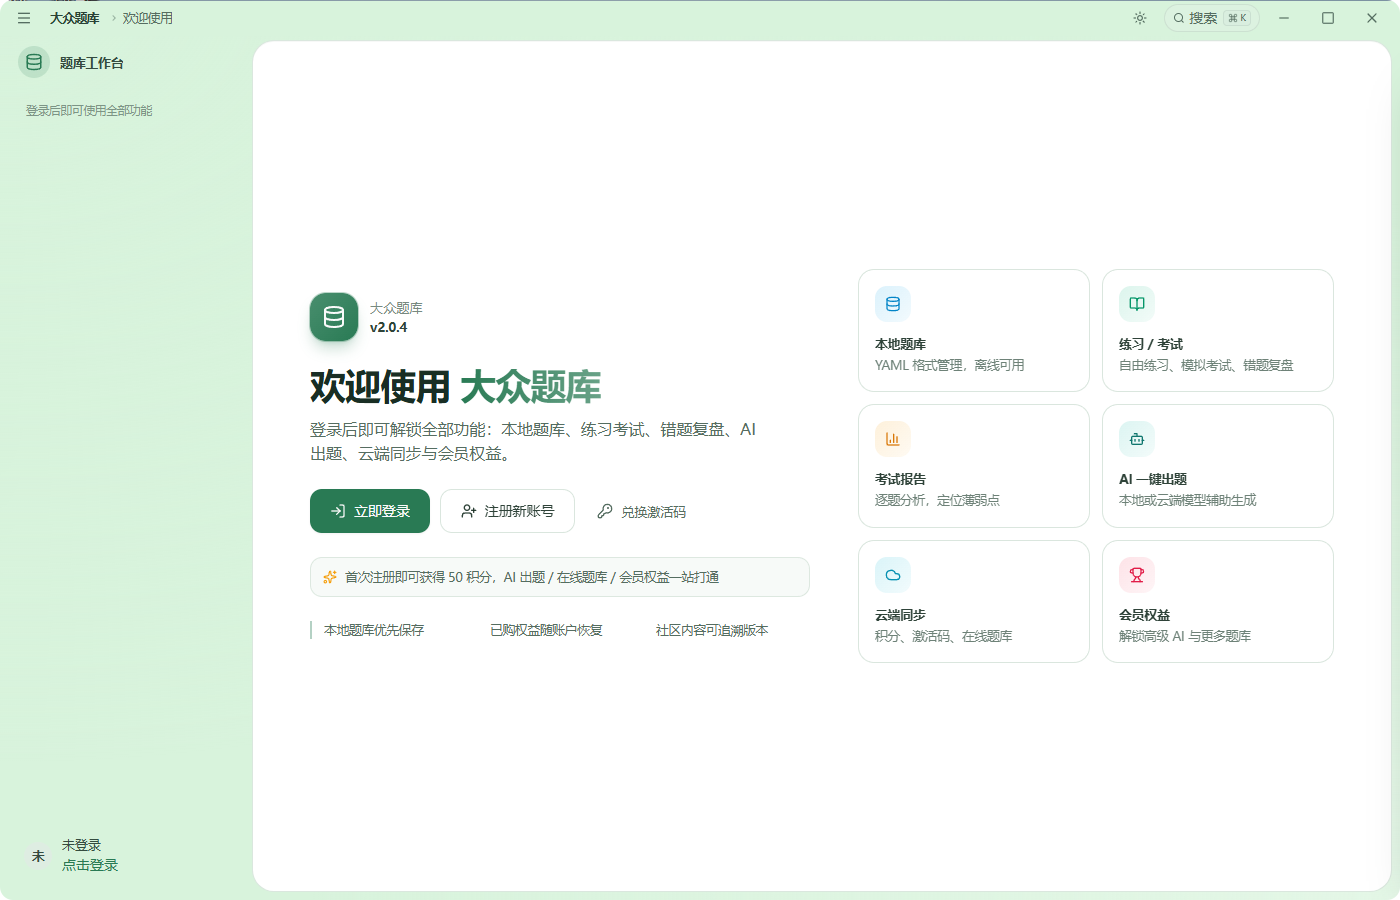This screenshot has height=900, width=1400.
Task: Minimize the application window
Action: tap(1284, 18)
